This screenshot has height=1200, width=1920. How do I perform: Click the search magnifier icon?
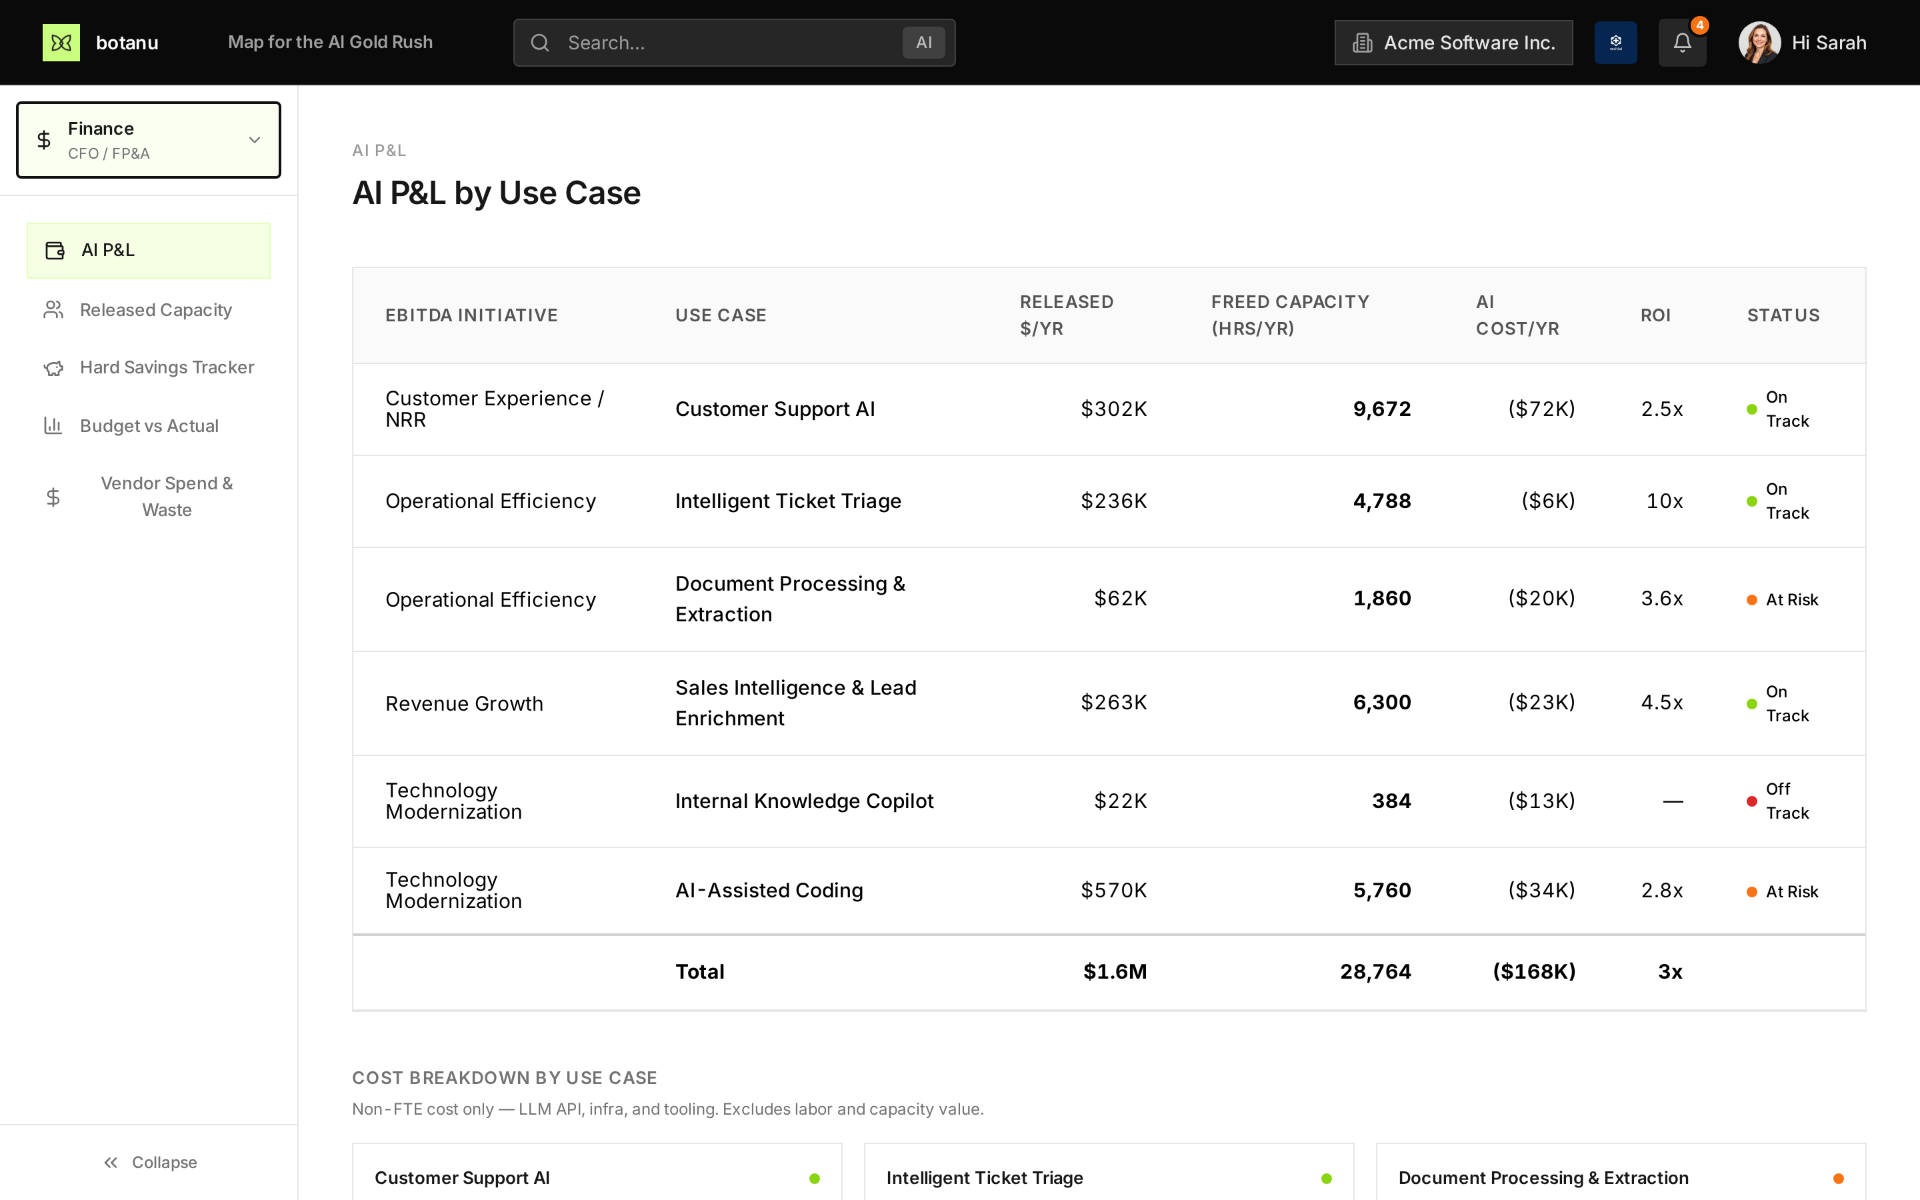540,43
